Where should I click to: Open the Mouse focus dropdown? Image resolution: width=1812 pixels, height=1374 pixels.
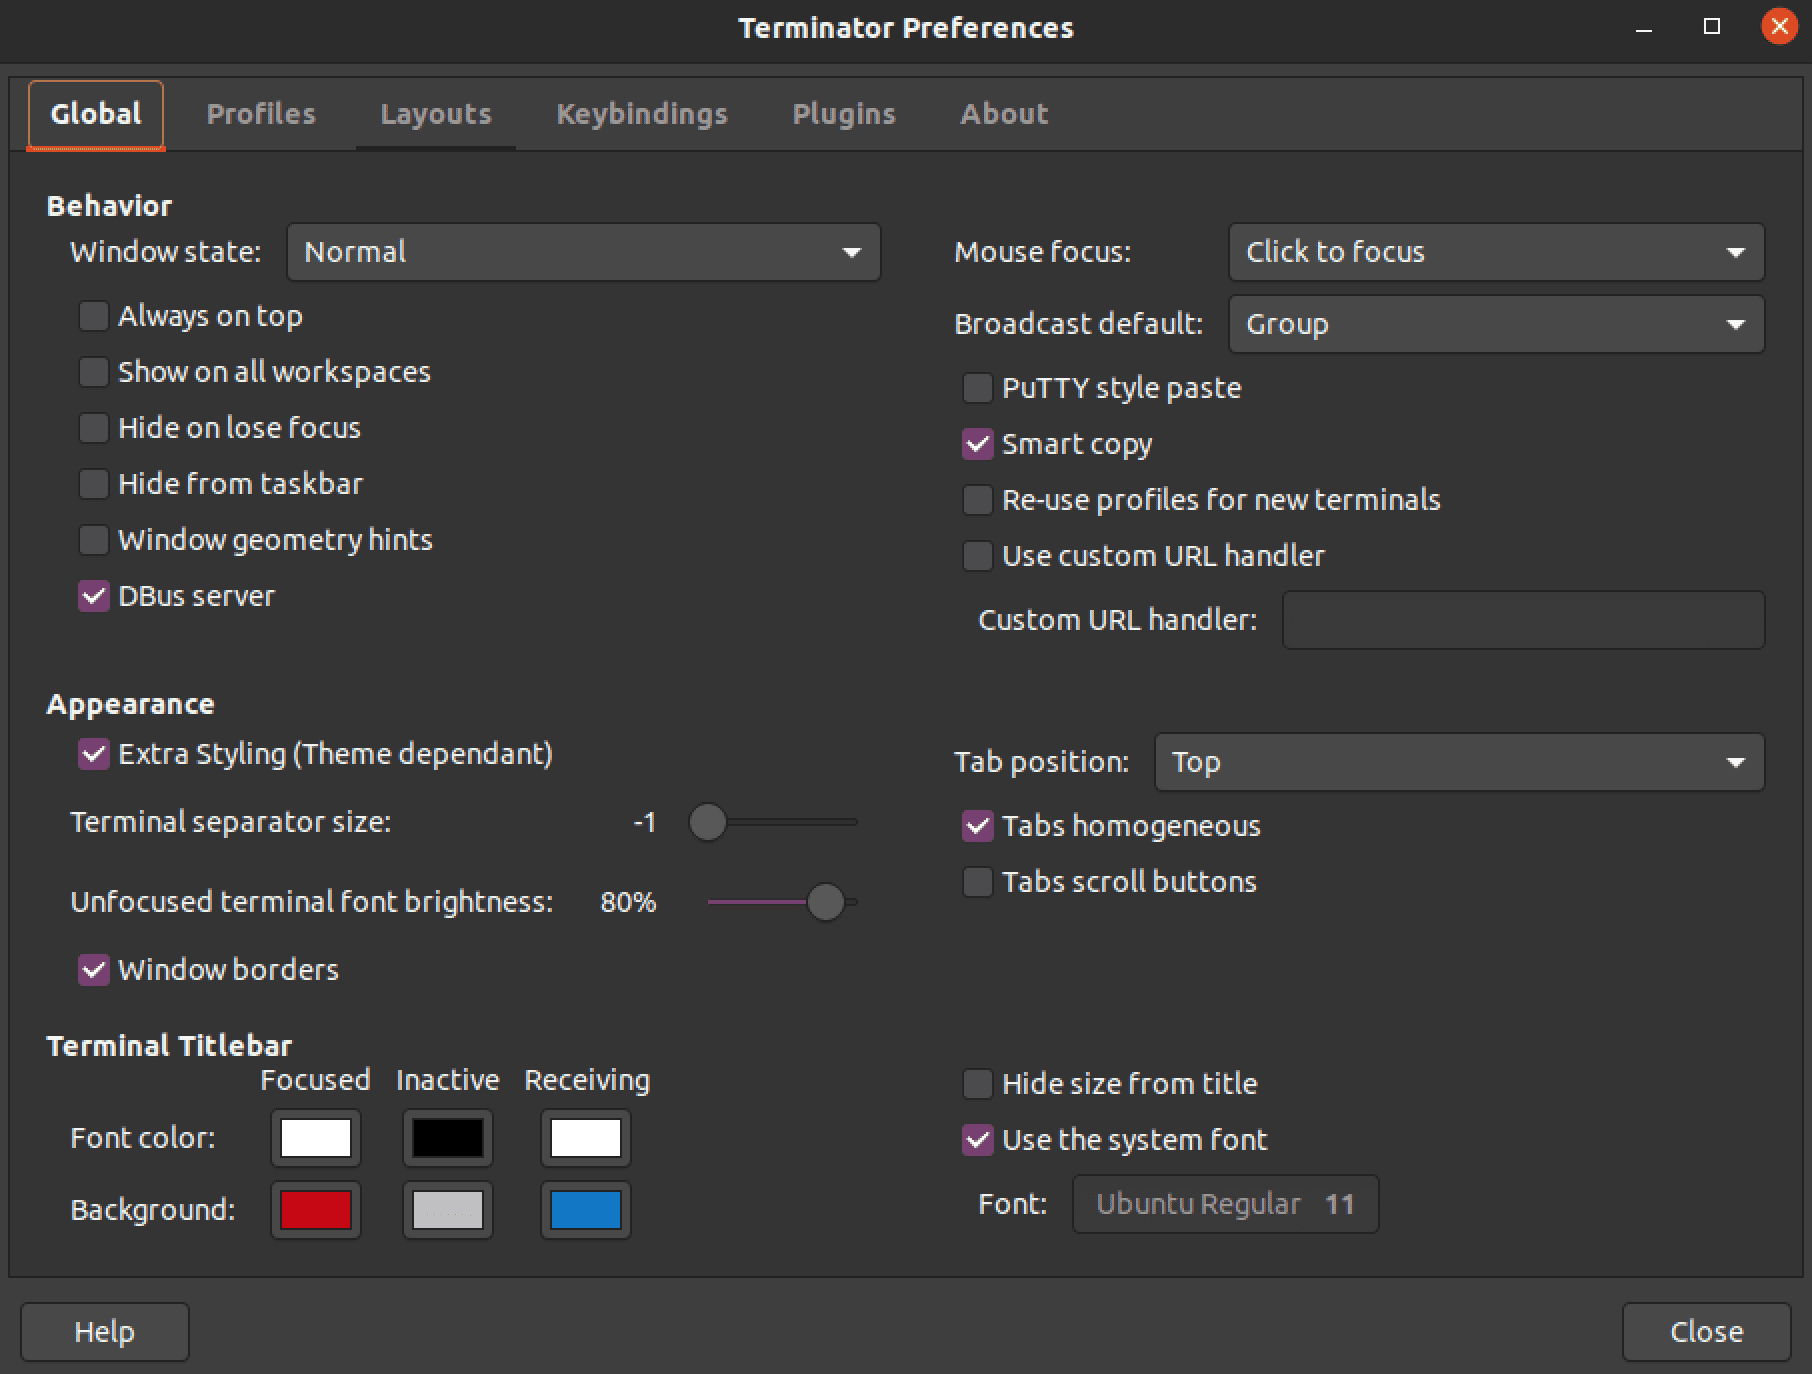pos(1496,252)
